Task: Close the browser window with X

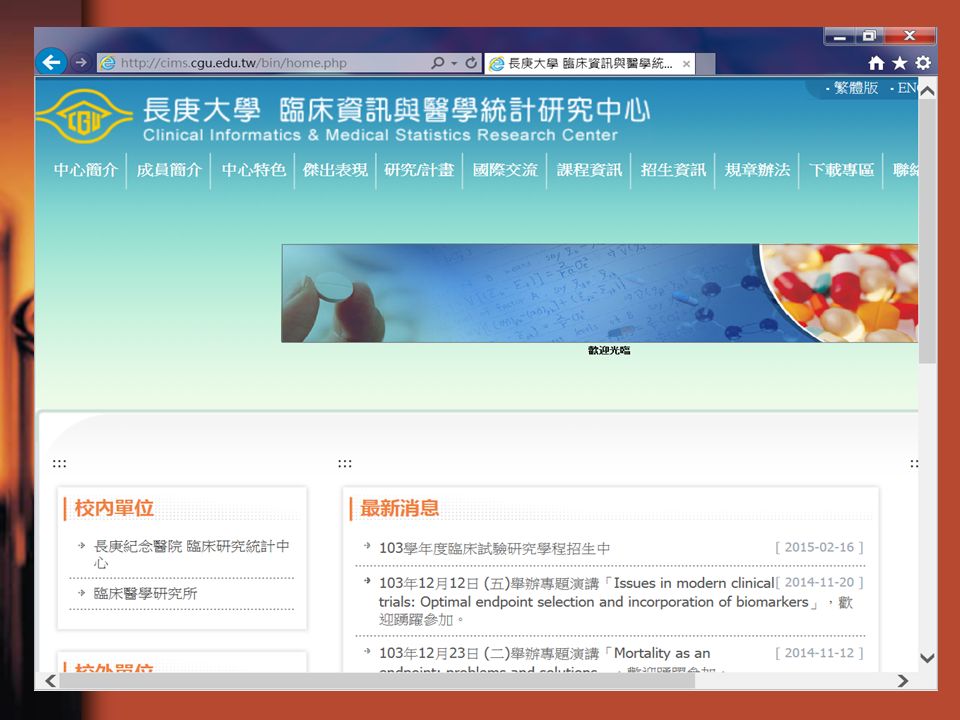Action: [x=909, y=37]
